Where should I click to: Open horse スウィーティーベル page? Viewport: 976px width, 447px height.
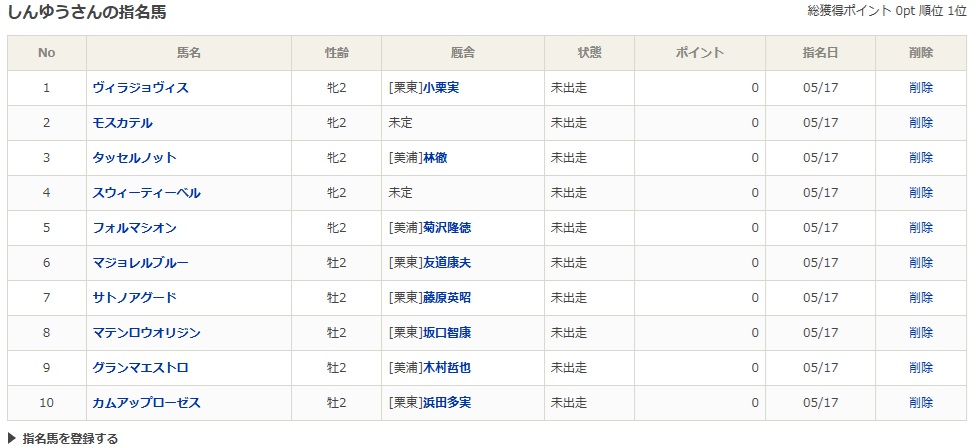146,193
